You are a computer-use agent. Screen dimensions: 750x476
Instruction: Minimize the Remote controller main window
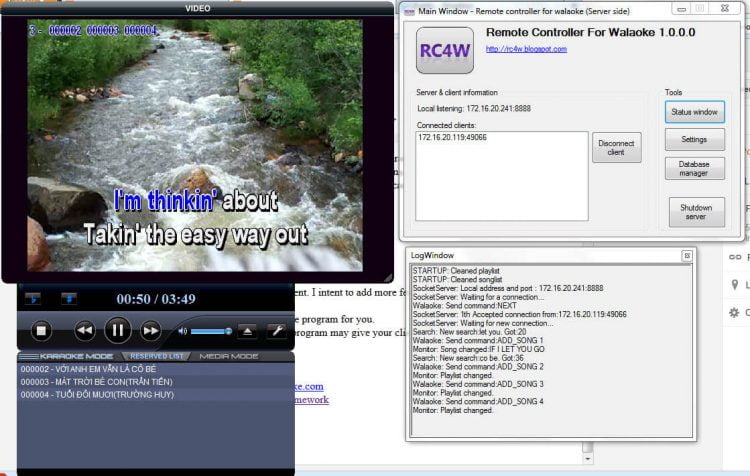coord(682,9)
